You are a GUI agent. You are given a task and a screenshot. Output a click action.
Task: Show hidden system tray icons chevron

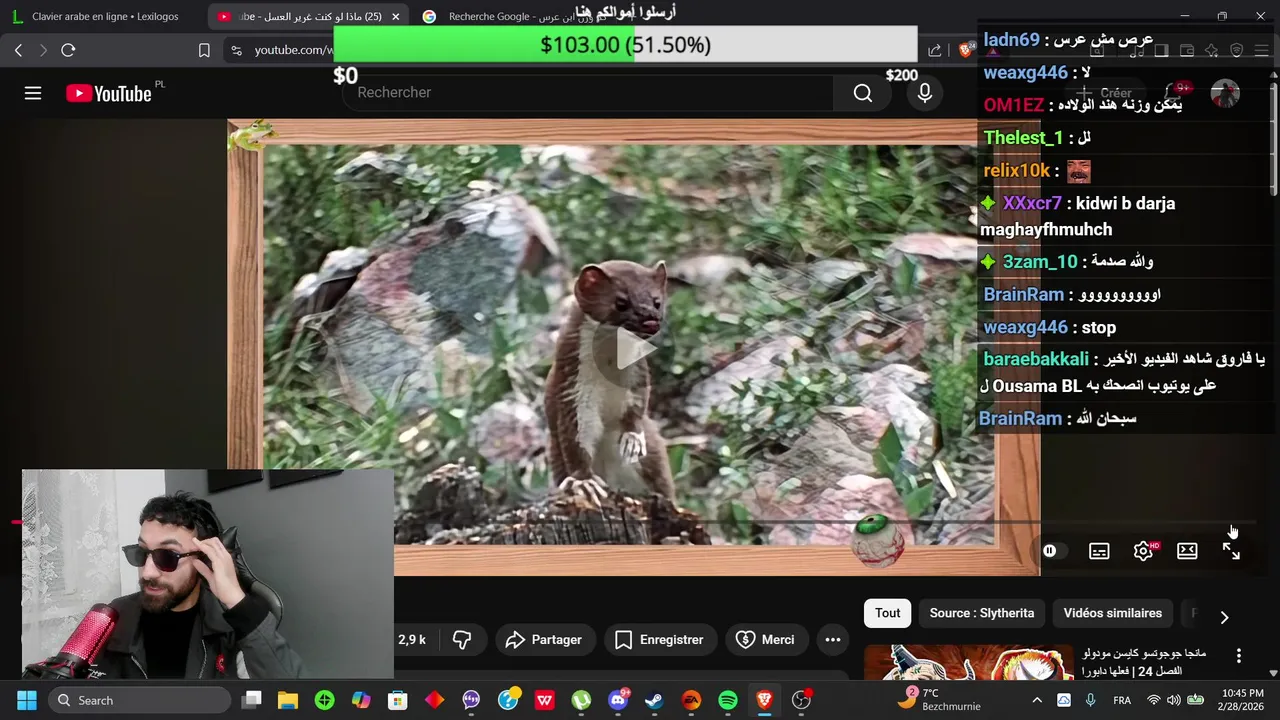1037,700
